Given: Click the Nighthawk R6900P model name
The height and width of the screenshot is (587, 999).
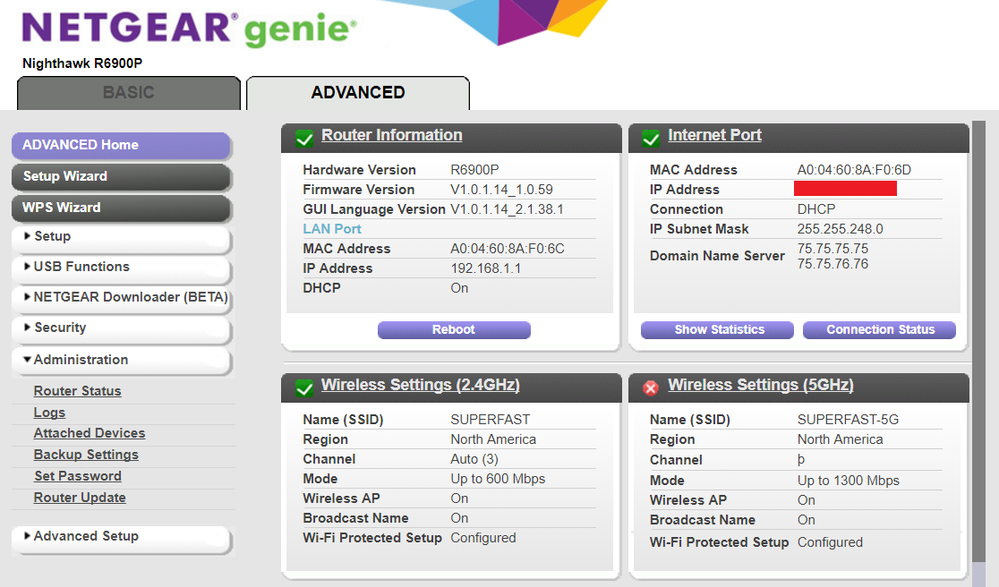Looking at the screenshot, I should click(x=82, y=64).
